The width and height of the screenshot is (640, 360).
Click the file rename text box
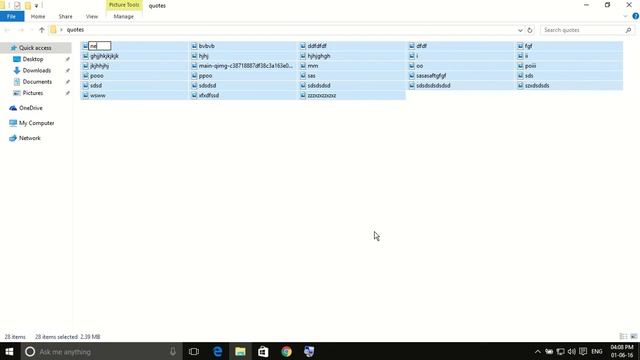click(100, 46)
